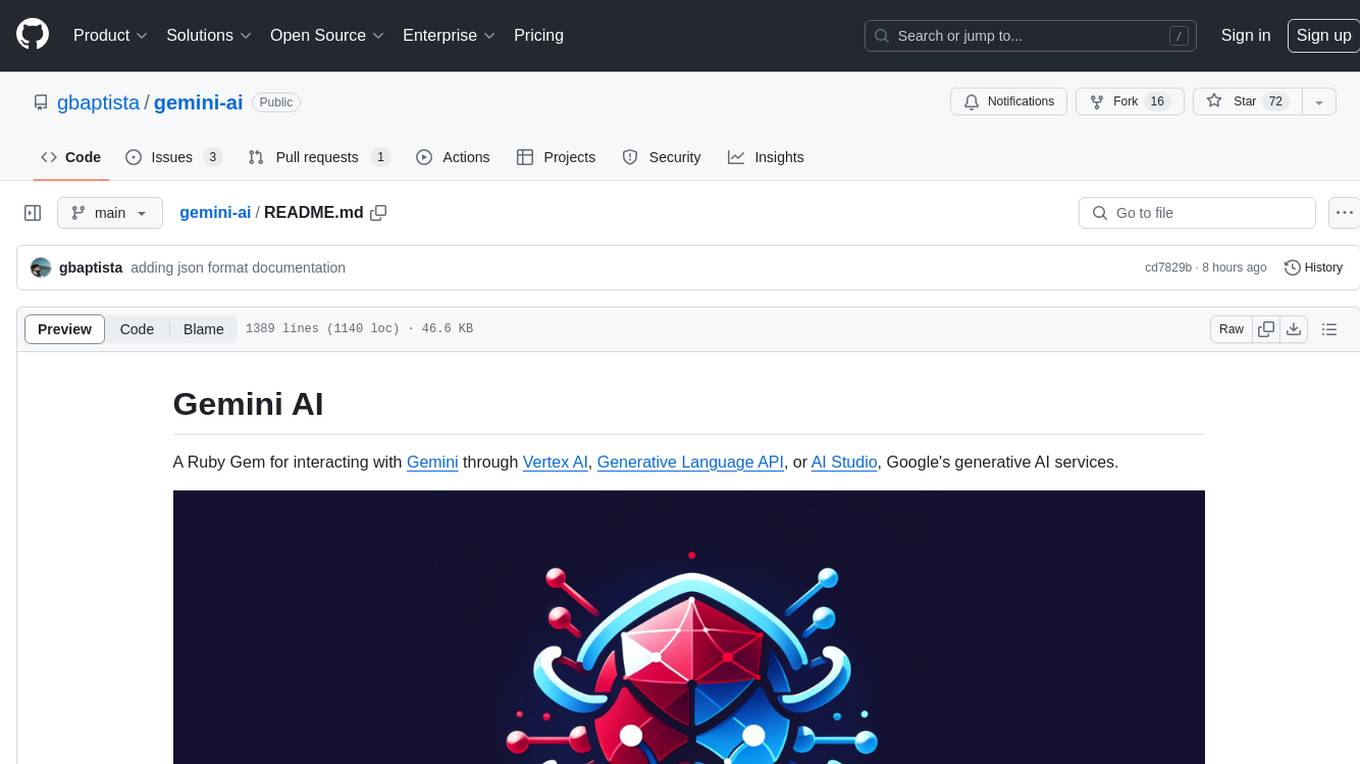Viewport: 1360px width, 764px height.
Task: Follow the Gemini hyperlink
Action: (432, 462)
